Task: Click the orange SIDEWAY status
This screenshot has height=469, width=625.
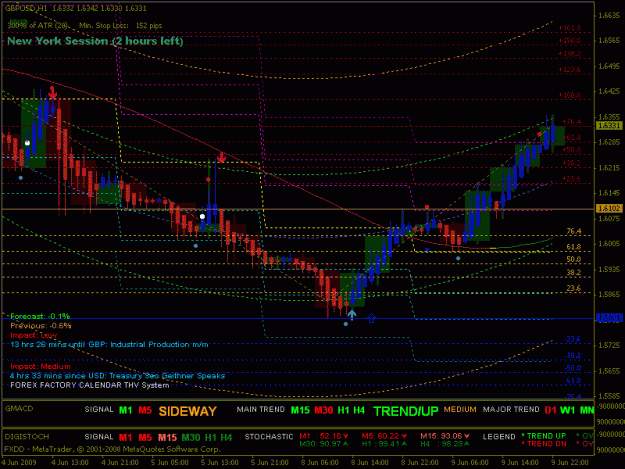Action: [x=188, y=411]
